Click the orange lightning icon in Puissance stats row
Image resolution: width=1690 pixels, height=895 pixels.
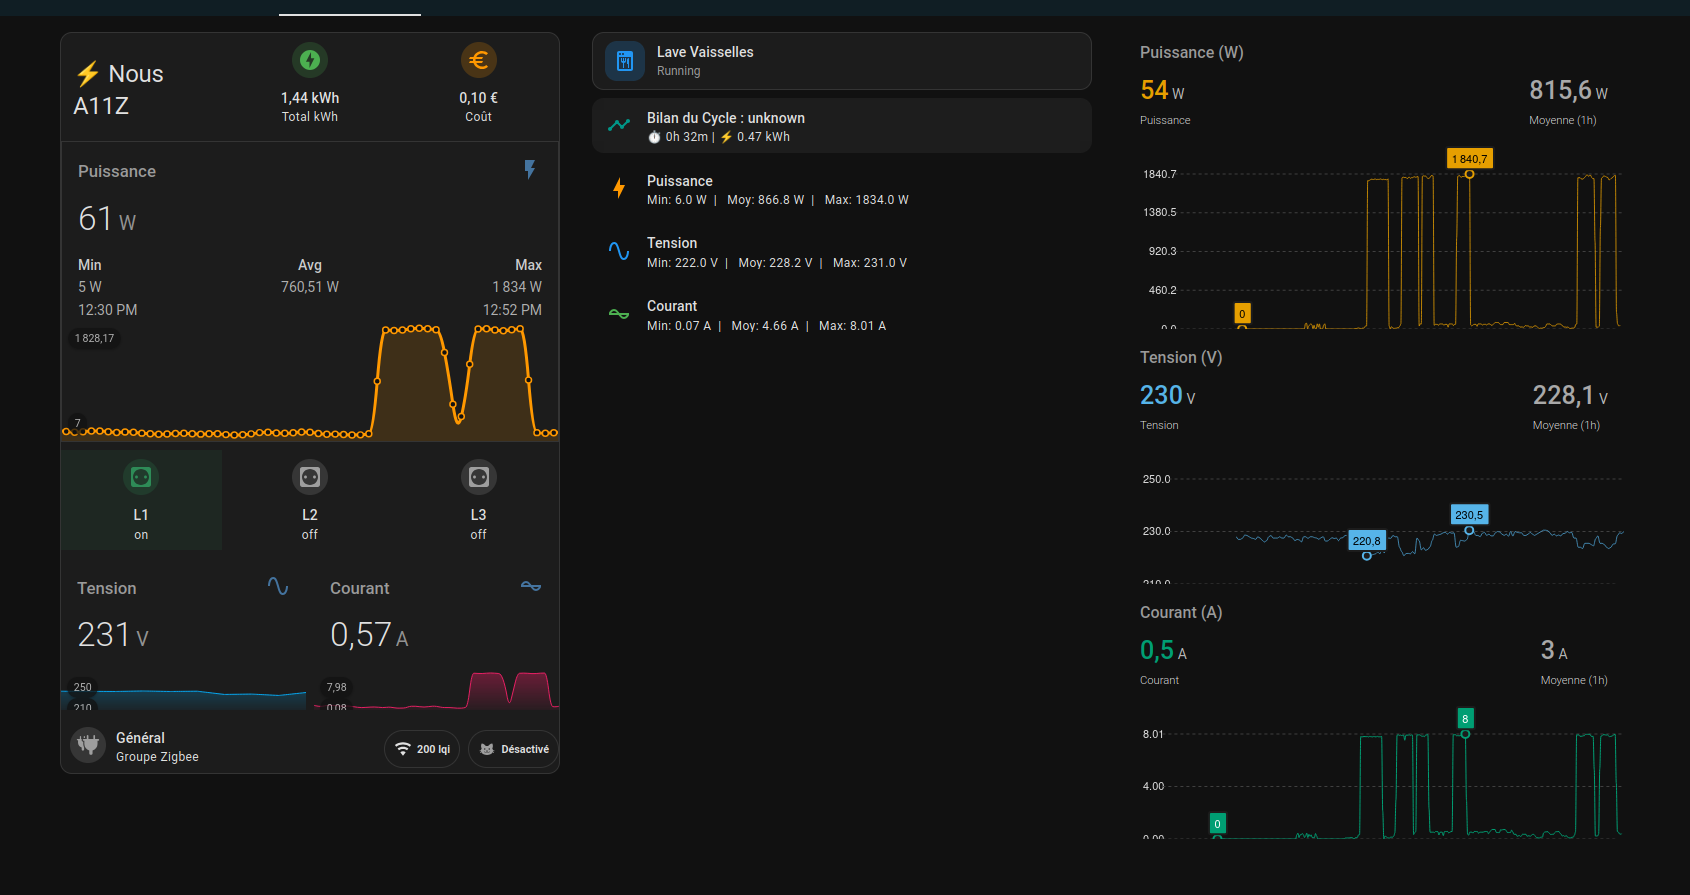click(x=619, y=188)
